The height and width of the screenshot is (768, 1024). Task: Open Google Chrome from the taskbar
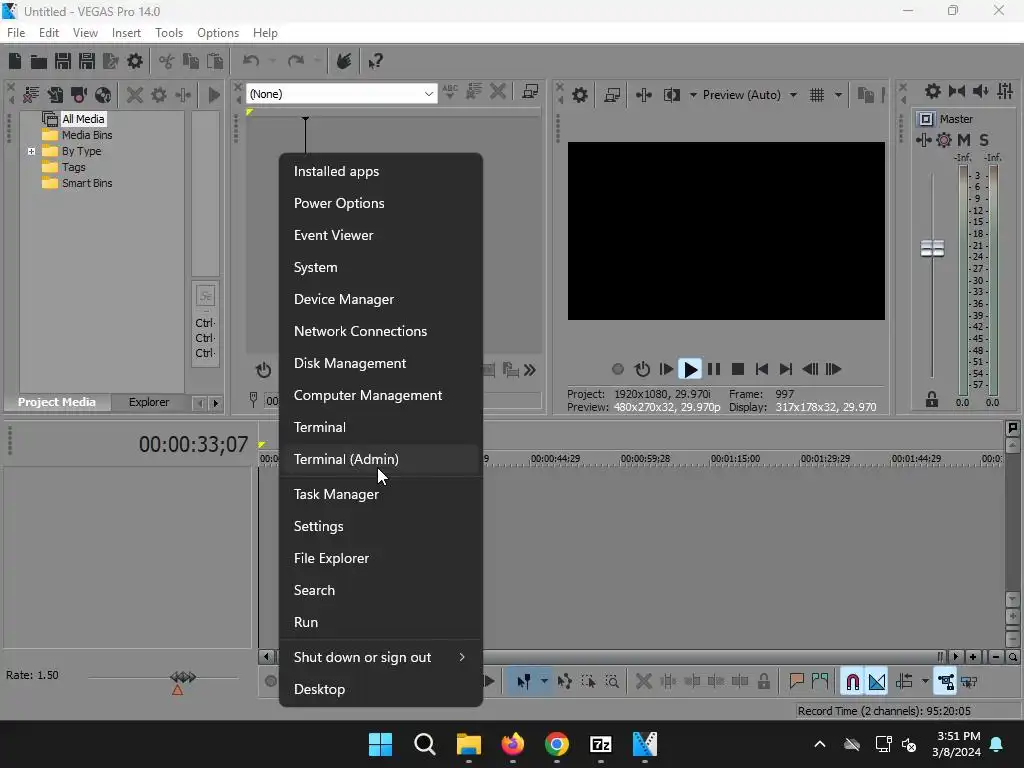(556, 744)
